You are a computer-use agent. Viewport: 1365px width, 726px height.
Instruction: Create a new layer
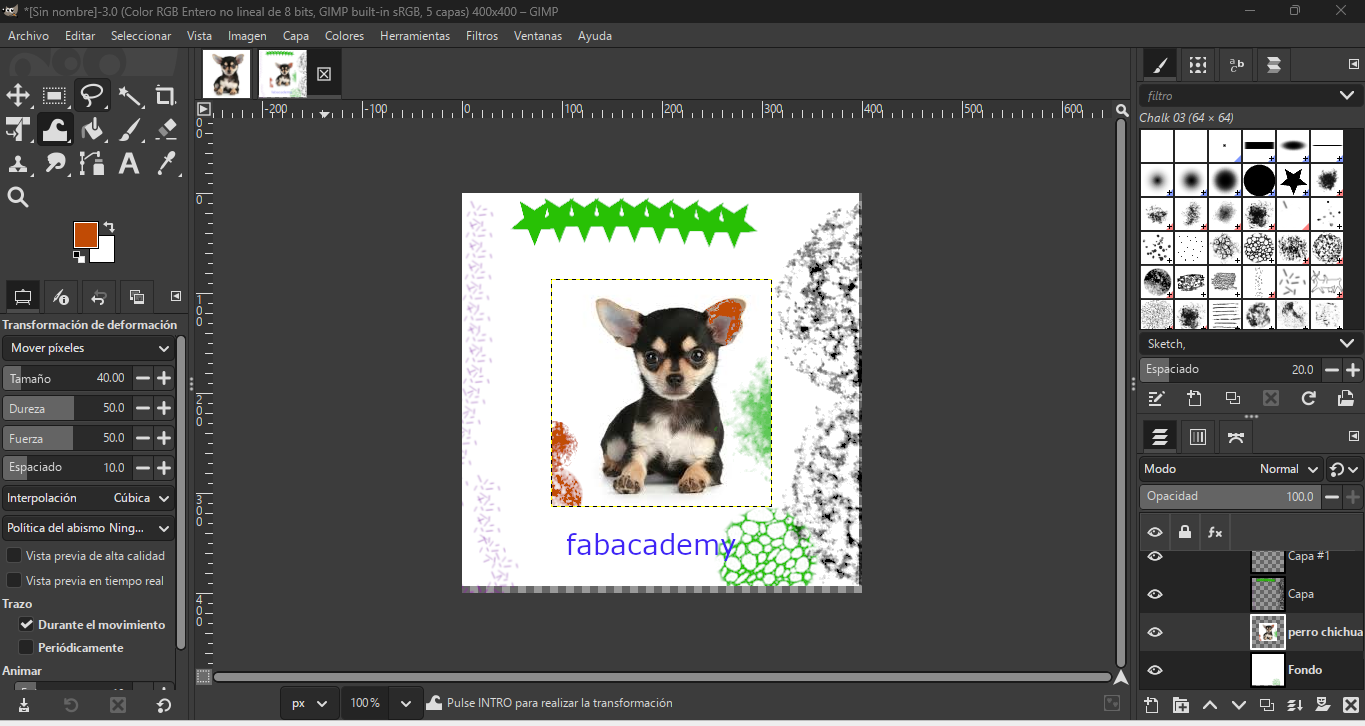(1152, 705)
